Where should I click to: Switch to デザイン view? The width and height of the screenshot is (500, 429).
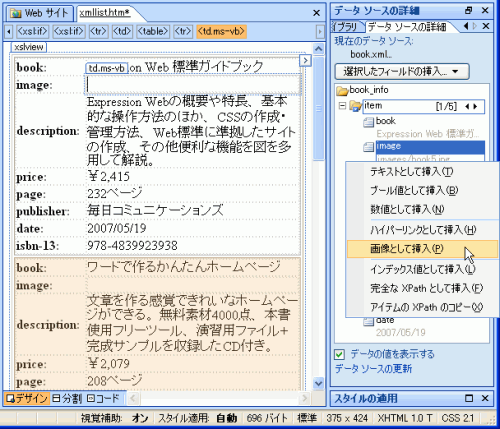26,398
